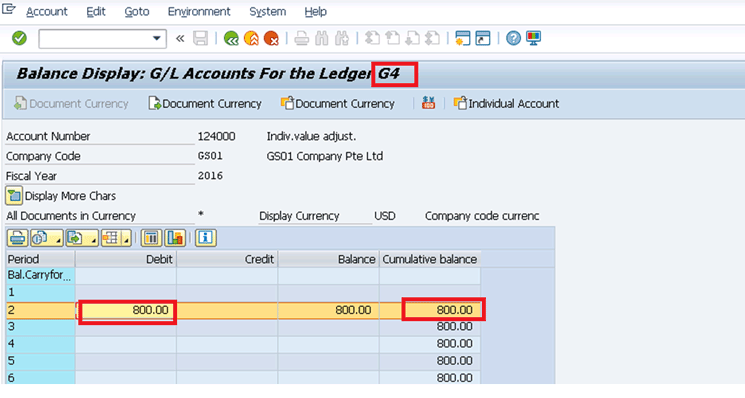
Task: Select period 2 row label
Action: [x=41, y=310]
